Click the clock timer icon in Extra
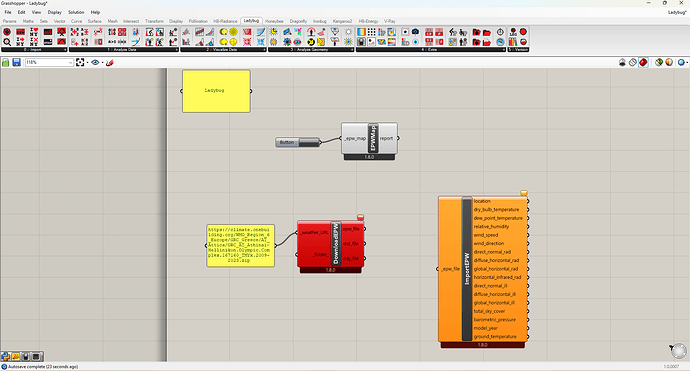 point(500,32)
